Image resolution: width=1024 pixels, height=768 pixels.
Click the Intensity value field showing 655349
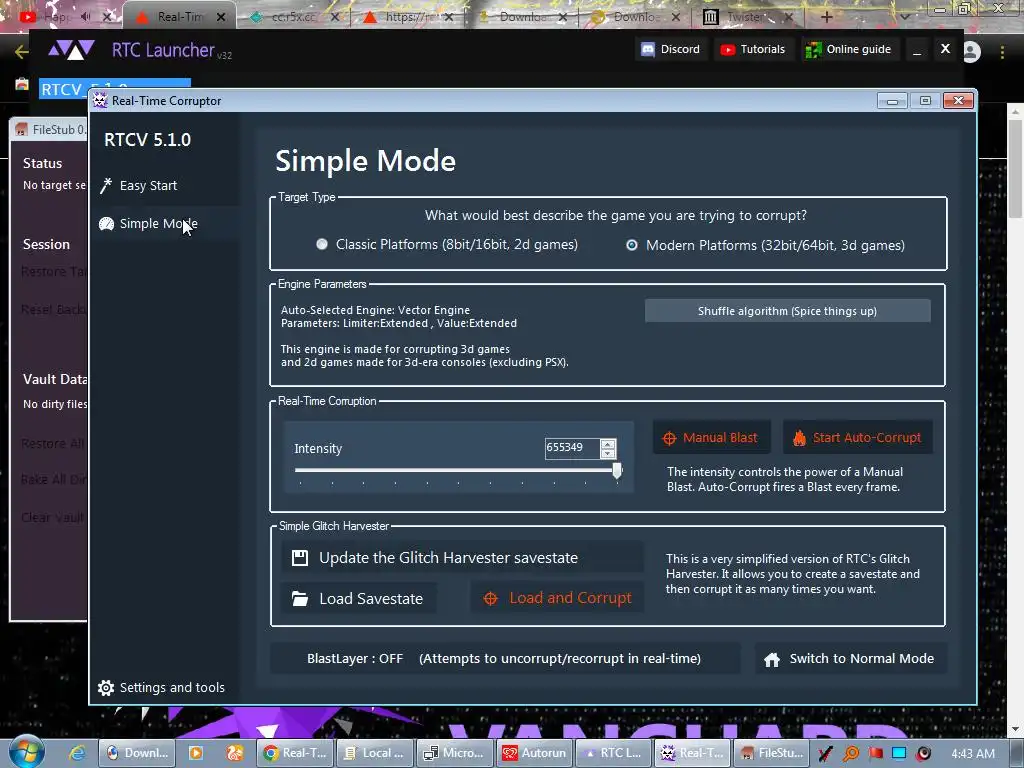[x=572, y=448]
